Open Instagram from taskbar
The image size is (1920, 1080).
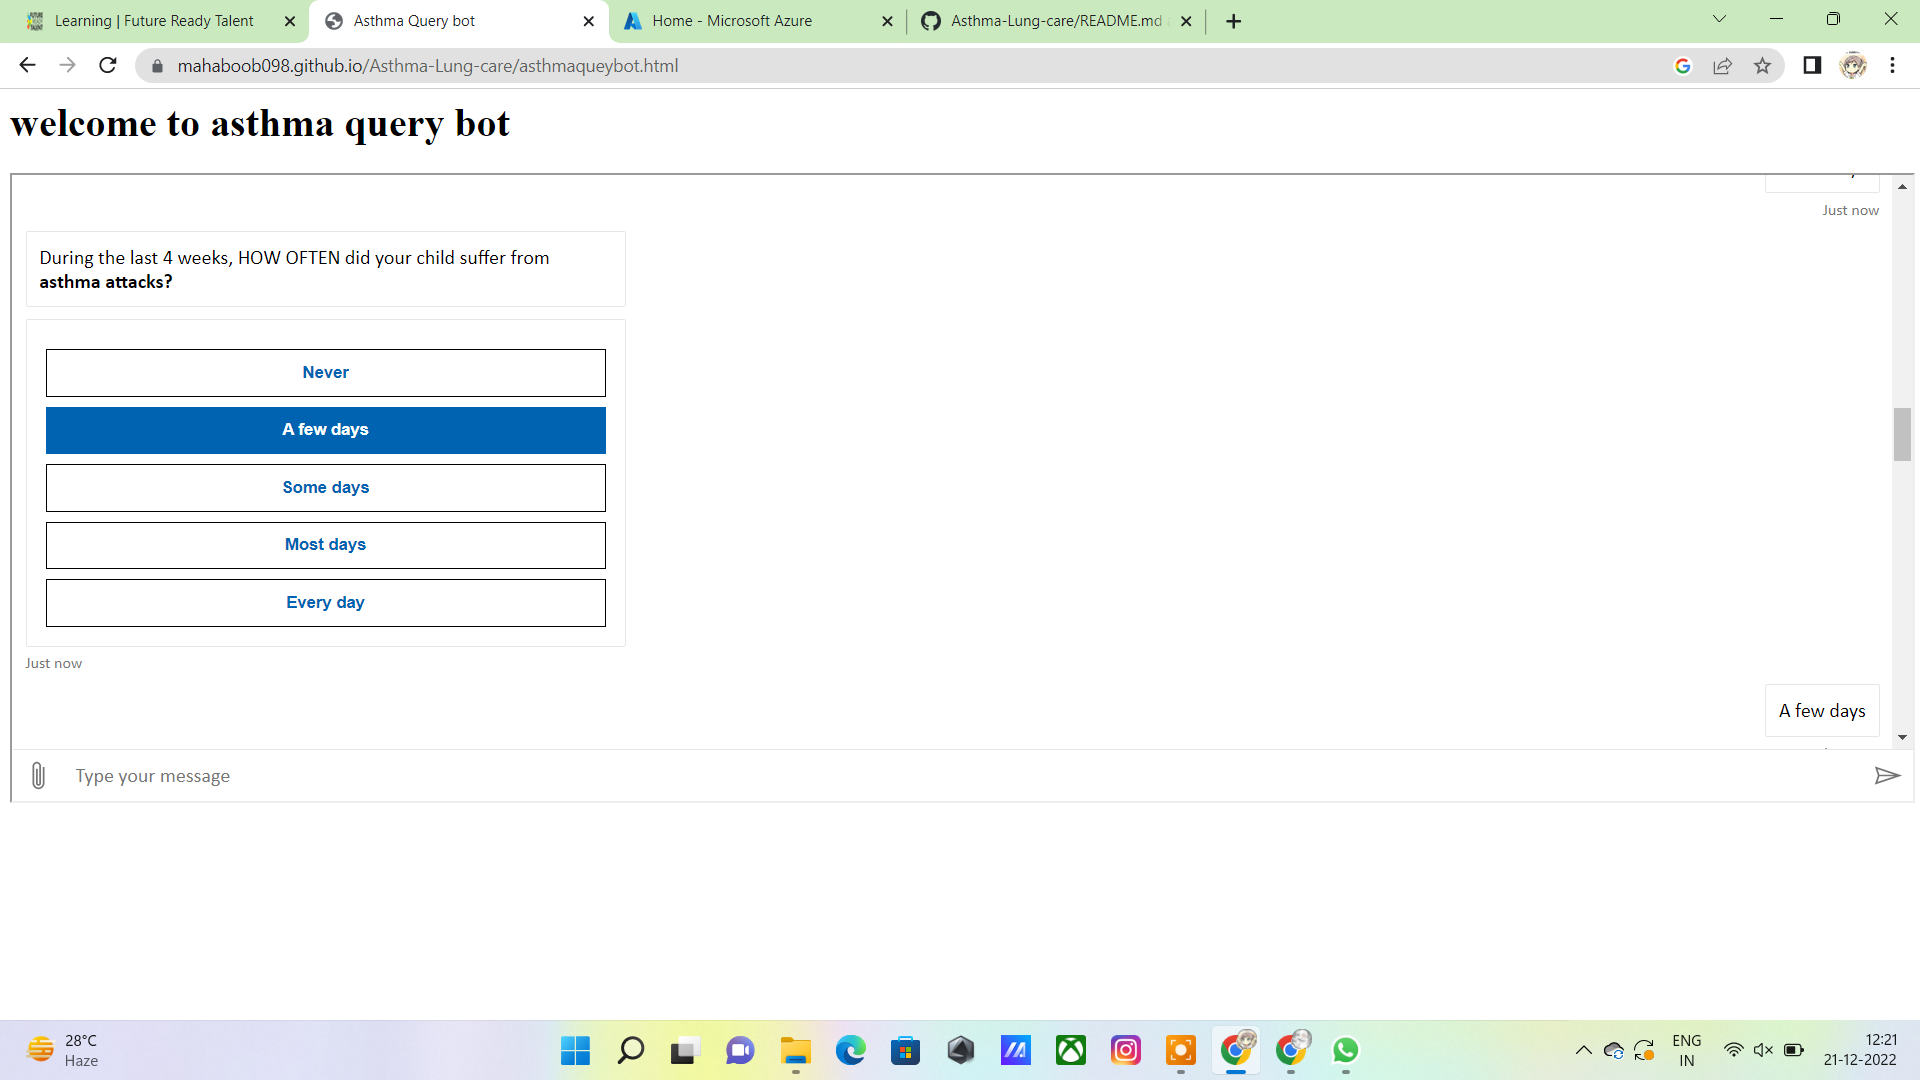click(1125, 1050)
